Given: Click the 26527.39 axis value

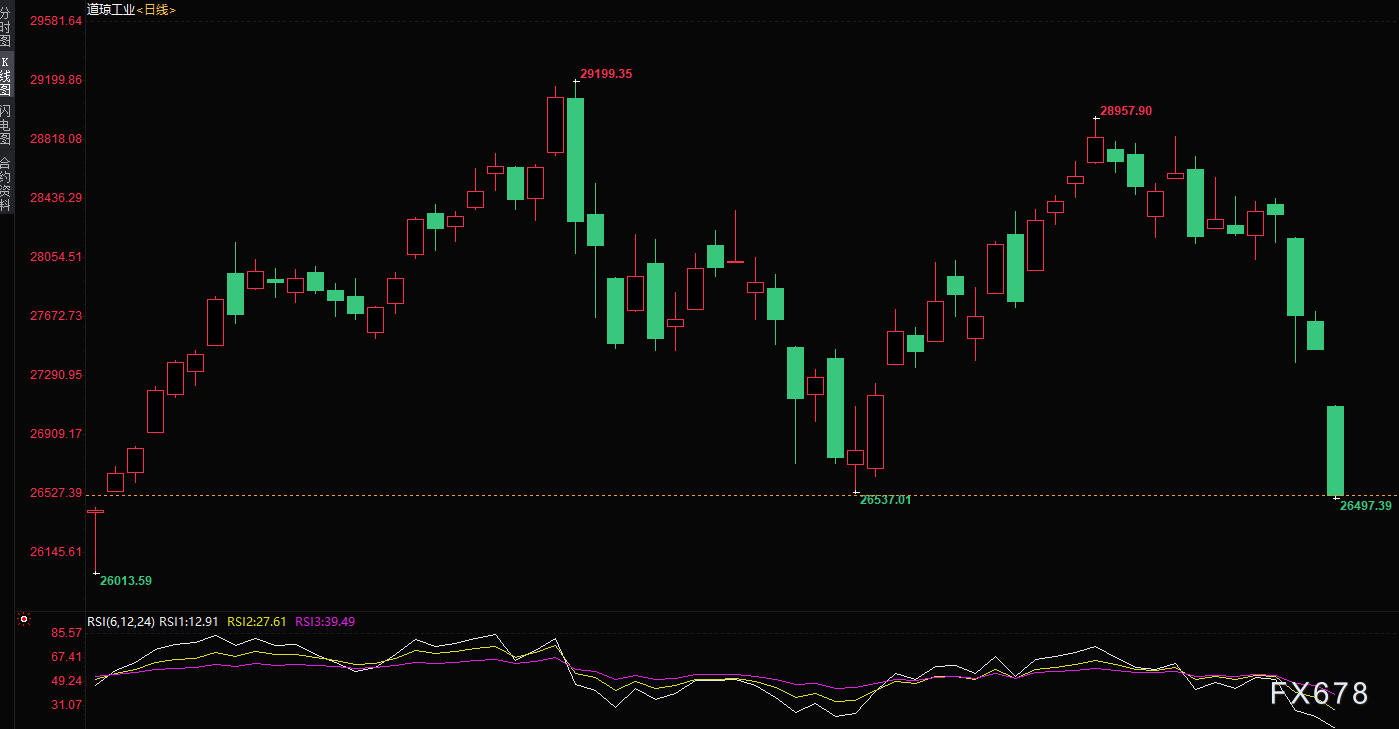Looking at the screenshot, I should click(56, 492).
